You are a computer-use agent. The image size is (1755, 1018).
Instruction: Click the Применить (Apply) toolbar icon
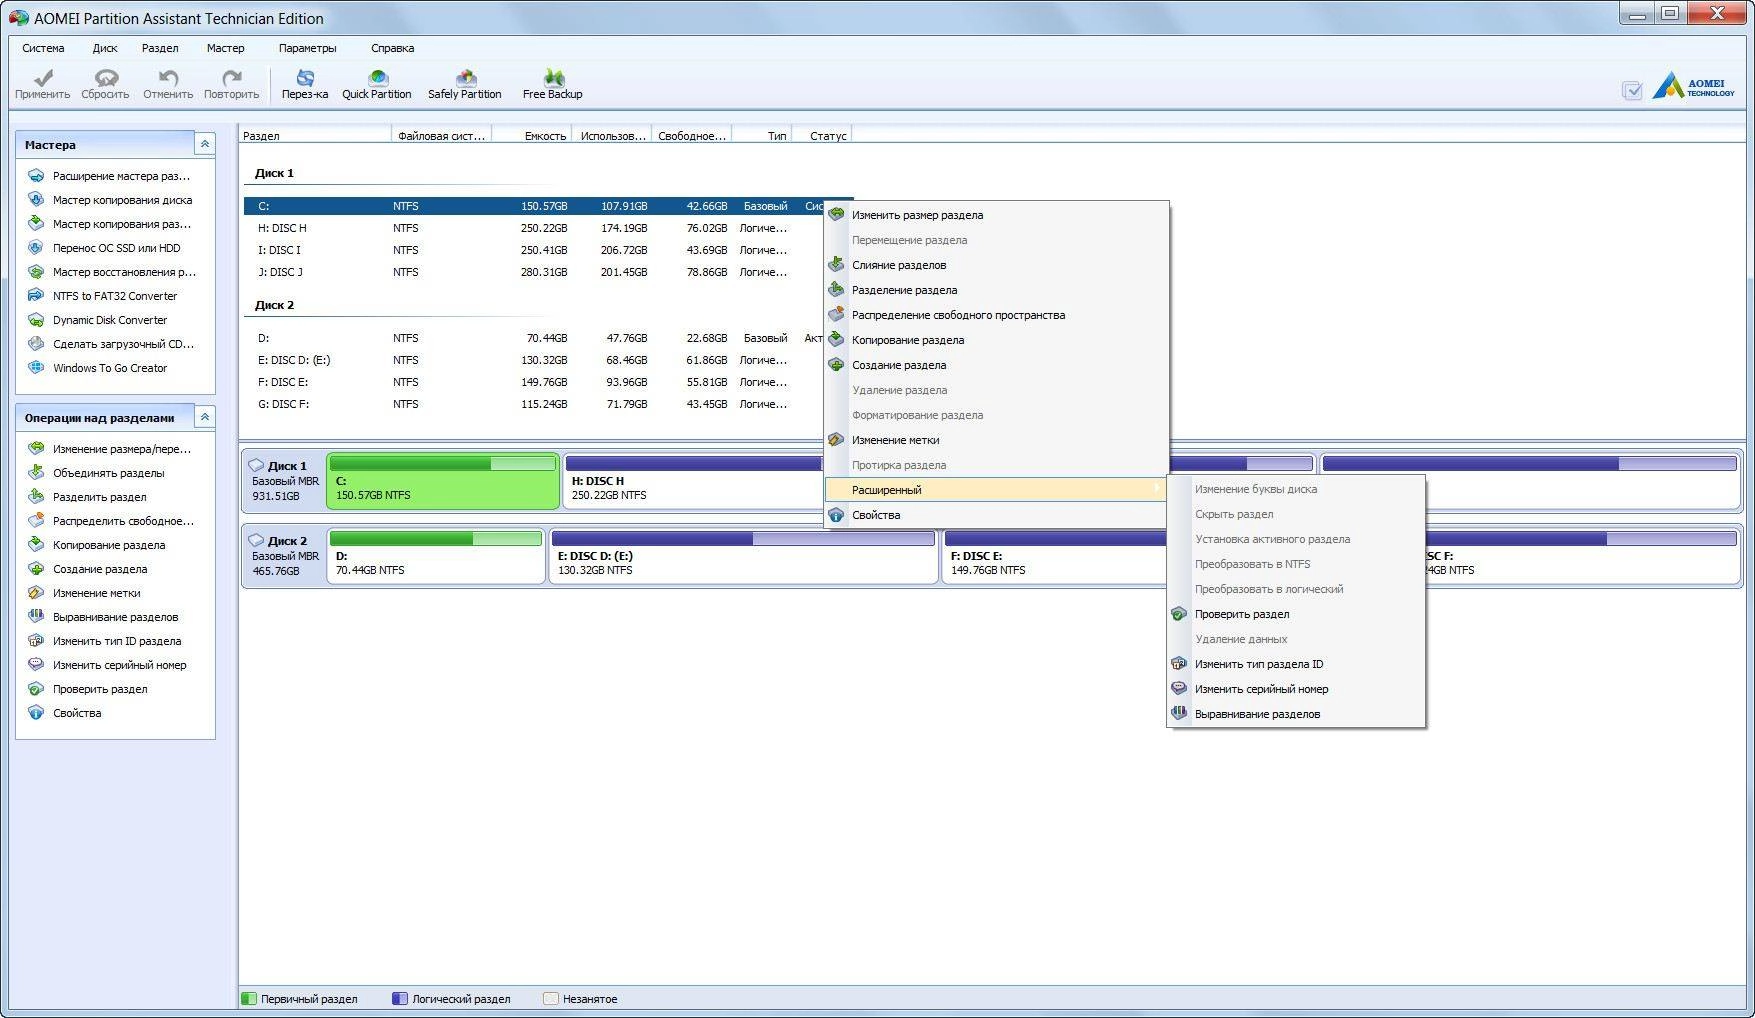43,77
